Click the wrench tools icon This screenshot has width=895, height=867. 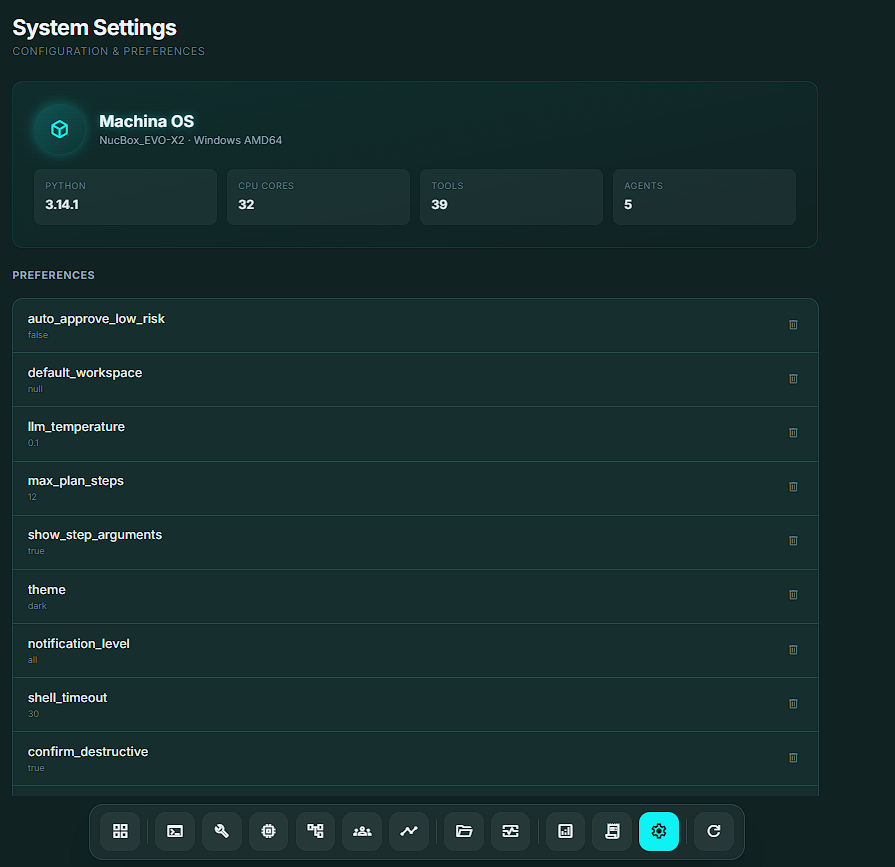click(x=222, y=831)
